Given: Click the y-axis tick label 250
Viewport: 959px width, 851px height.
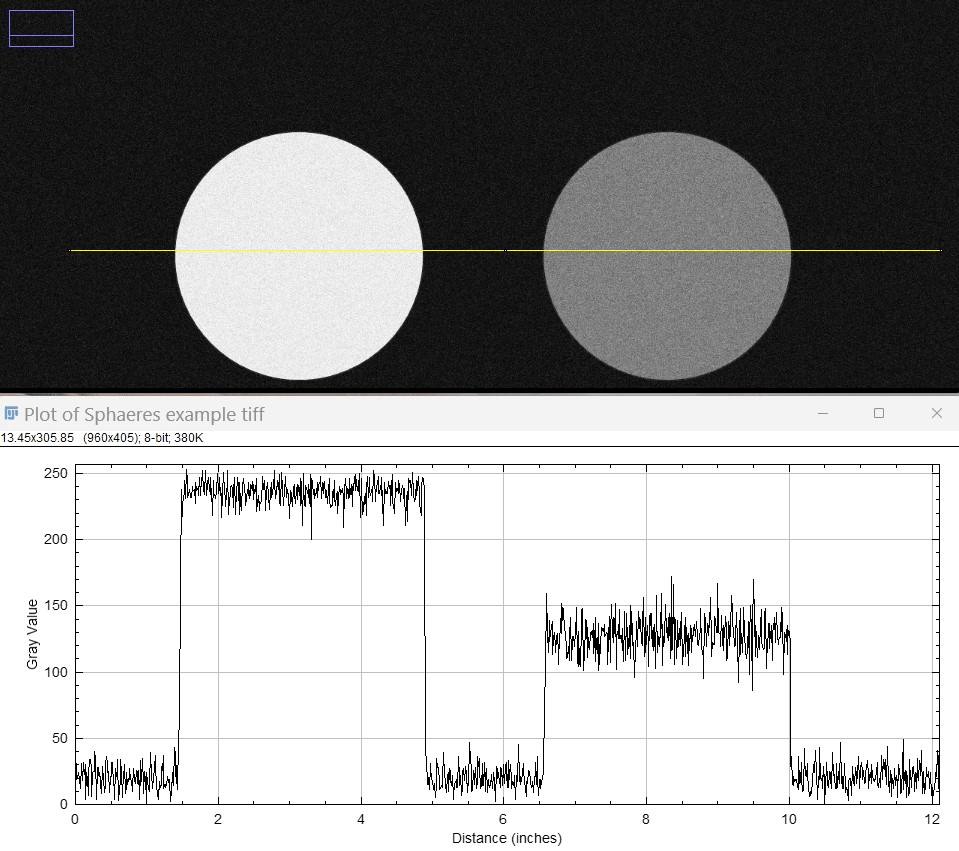Looking at the screenshot, I should pyautogui.click(x=56, y=473).
